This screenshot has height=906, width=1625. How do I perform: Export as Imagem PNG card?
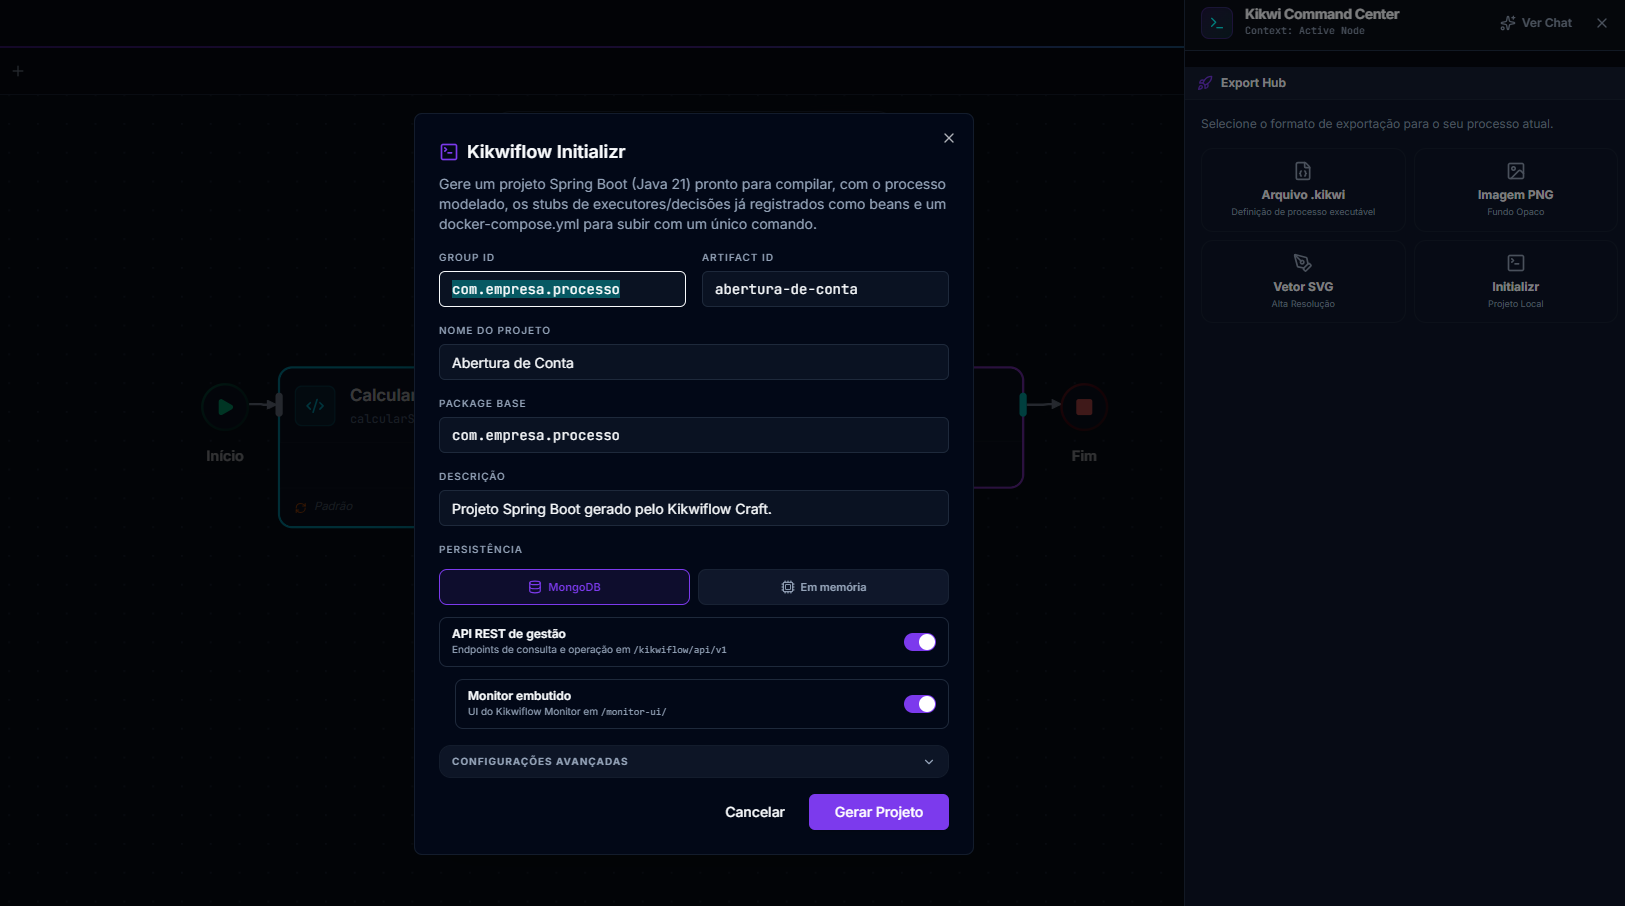click(x=1515, y=190)
